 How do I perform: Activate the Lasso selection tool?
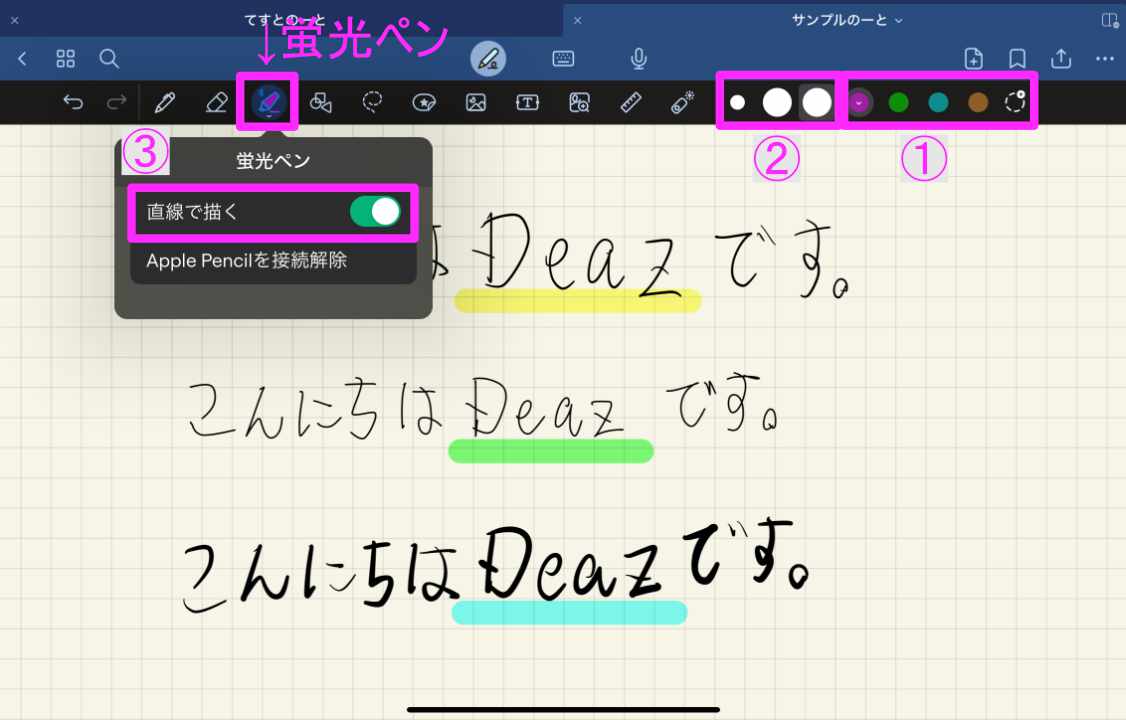[x=372, y=102]
